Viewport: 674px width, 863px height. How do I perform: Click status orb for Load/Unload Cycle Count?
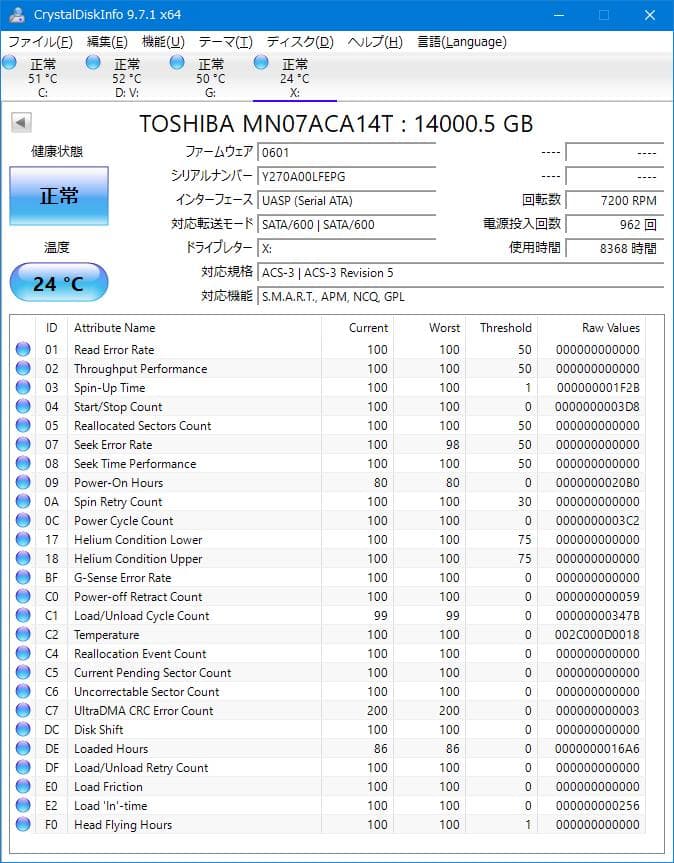[23, 615]
